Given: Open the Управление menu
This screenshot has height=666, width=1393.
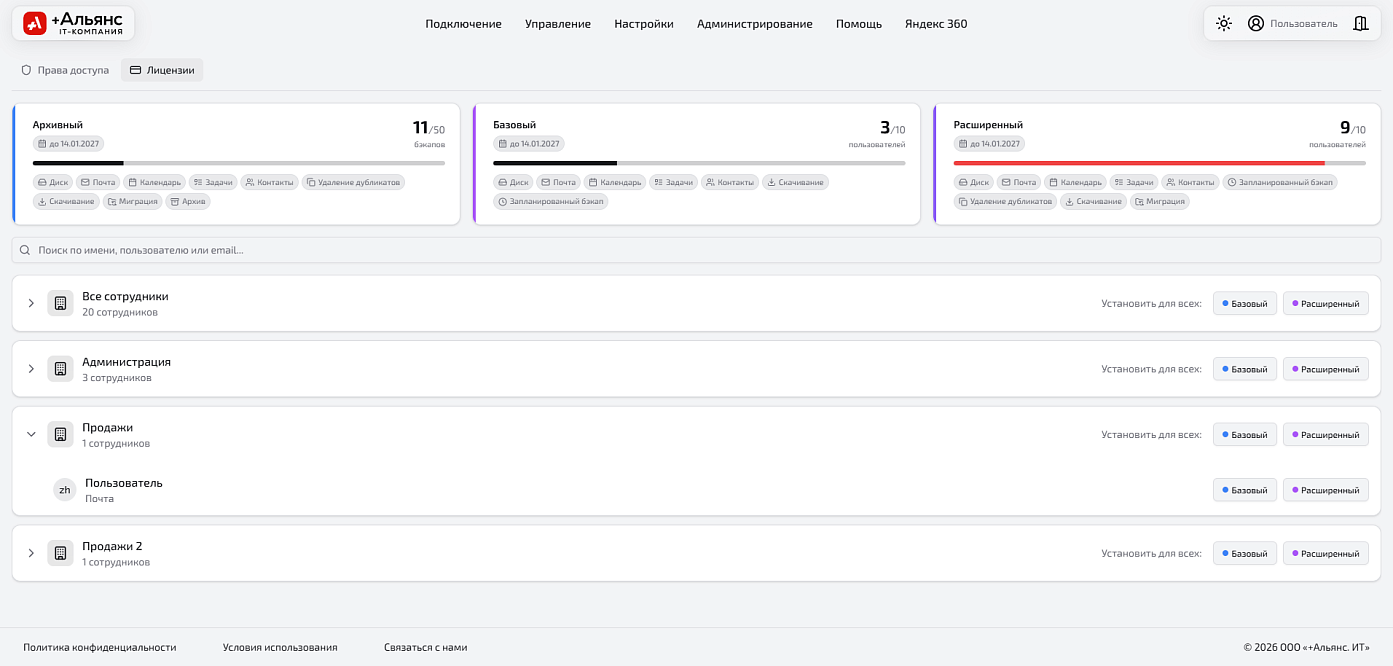Looking at the screenshot, I should point(558,23).
